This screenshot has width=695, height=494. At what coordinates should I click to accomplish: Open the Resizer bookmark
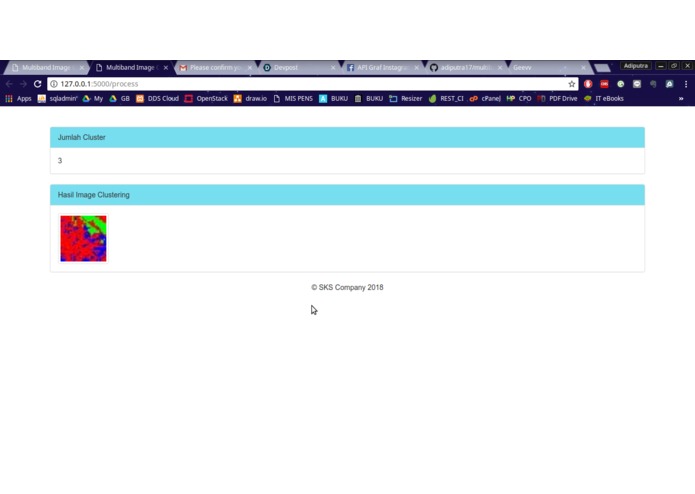click(406, 98)
